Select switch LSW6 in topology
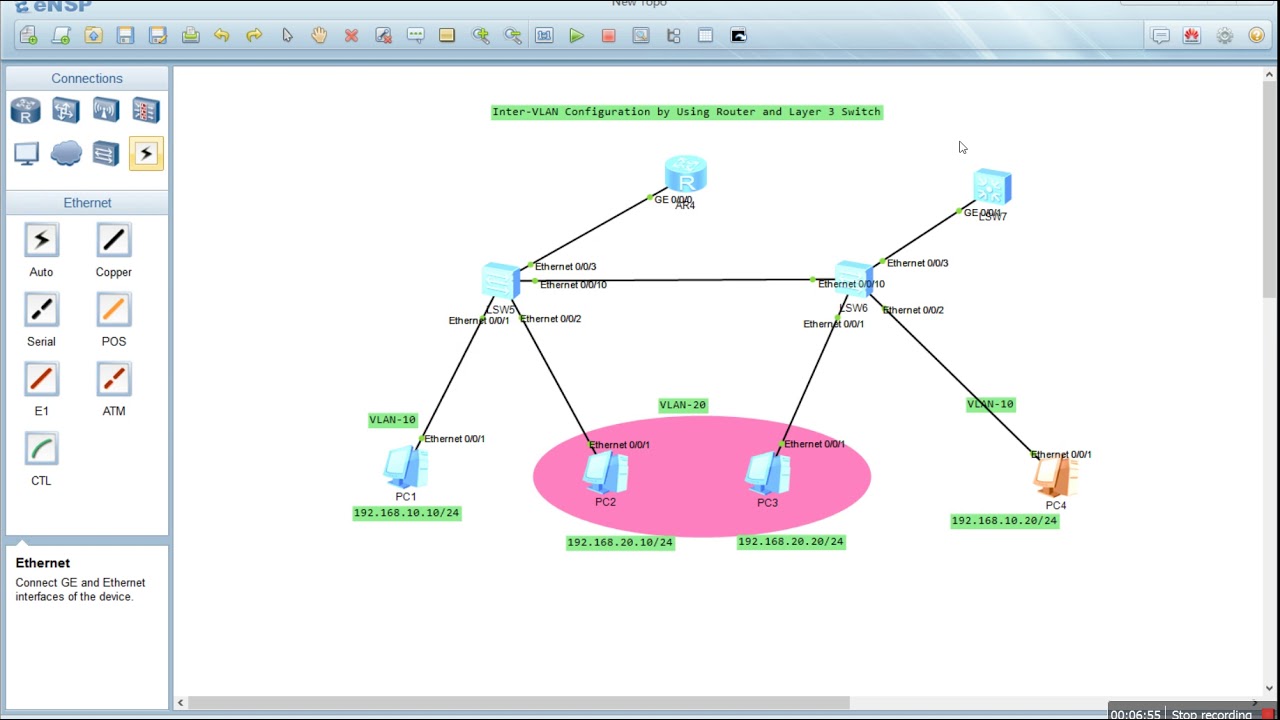This screenshot has width=1280, height=720. pyautogui.click(x=854, y=280)
